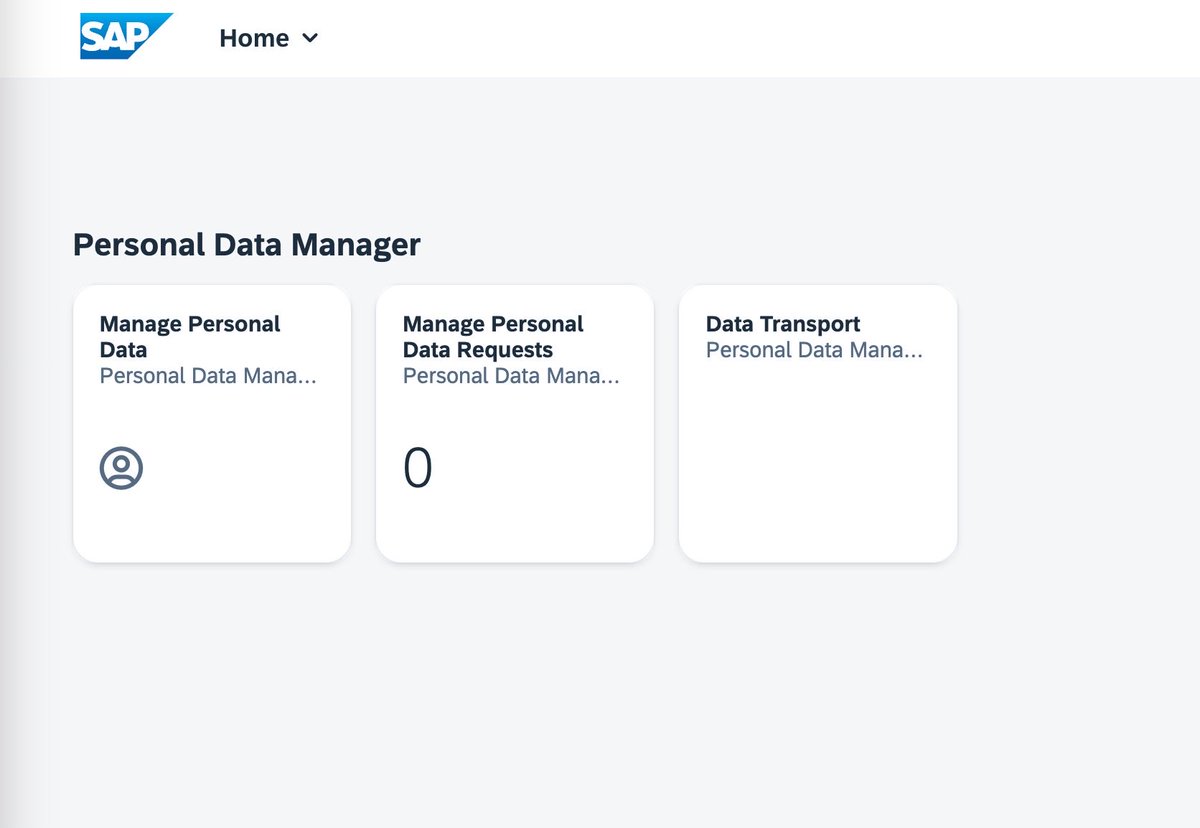Click the SAP logo
The width and height of the screenshot is (1200, 828).
(126, 37)
